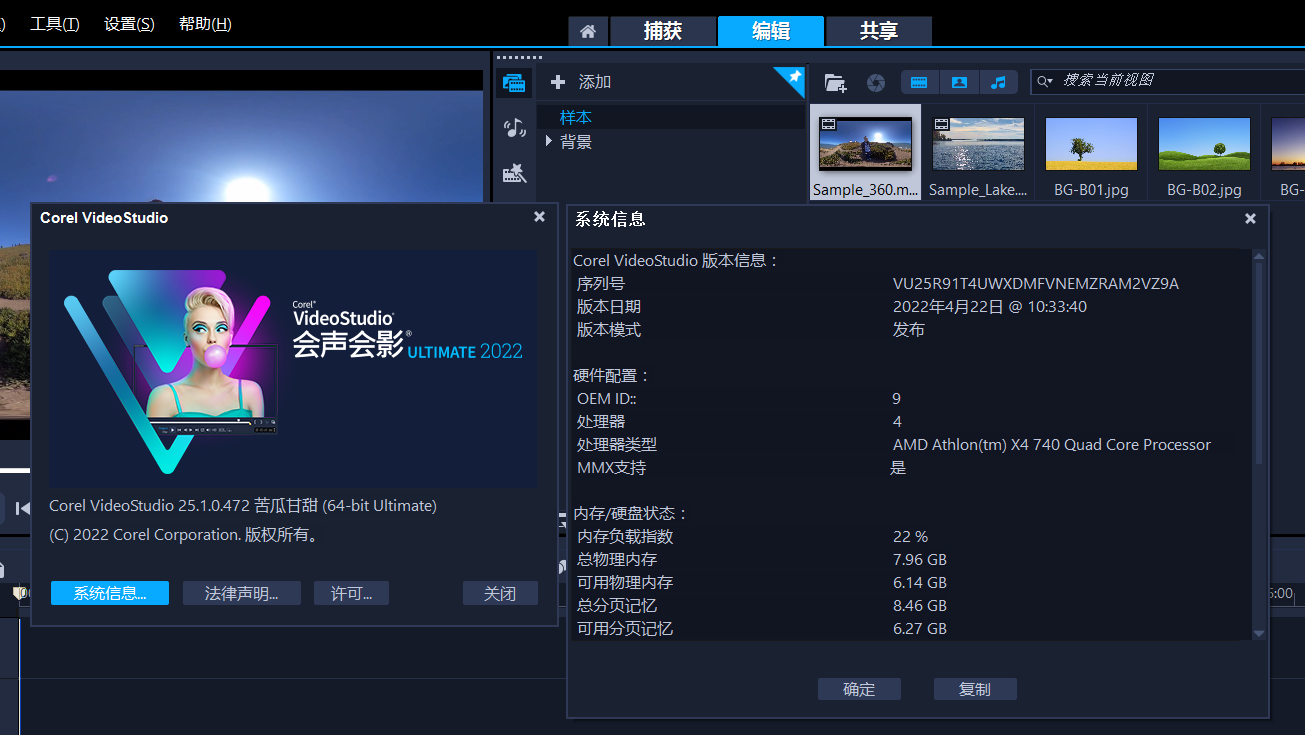Click the MMX支持 label row
This screenshot has width=1305, height=735.
612,468
